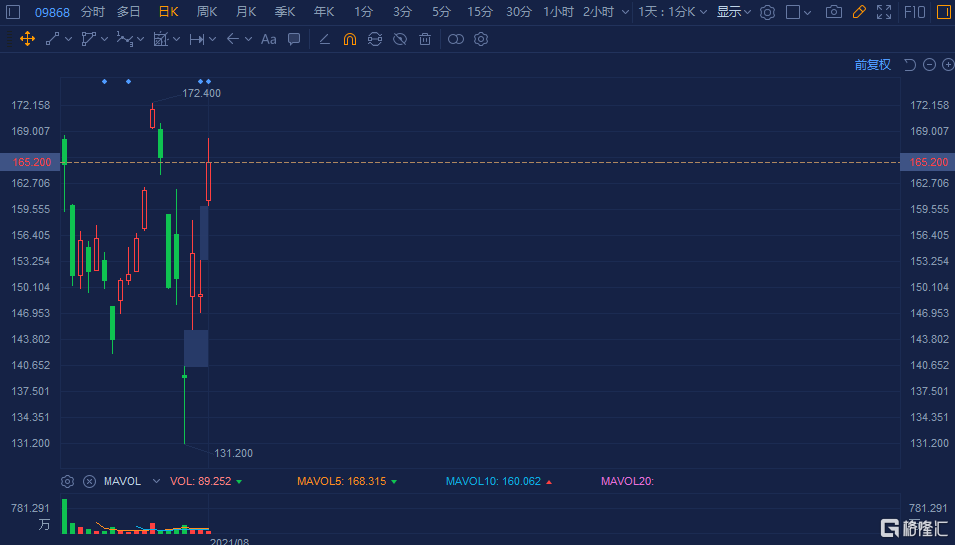This screenshot has width=955, height=545.
Task: Add a comment bubble annotation
Action: coord(294,39)
